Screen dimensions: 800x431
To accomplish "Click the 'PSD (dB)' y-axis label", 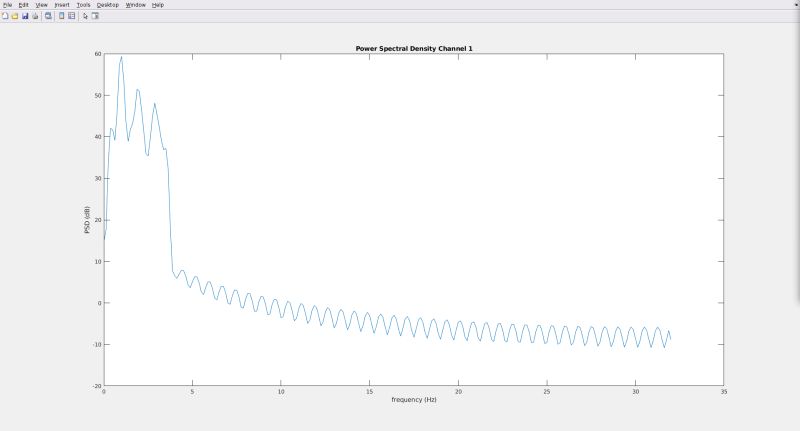I will click(x=87, y=220).
